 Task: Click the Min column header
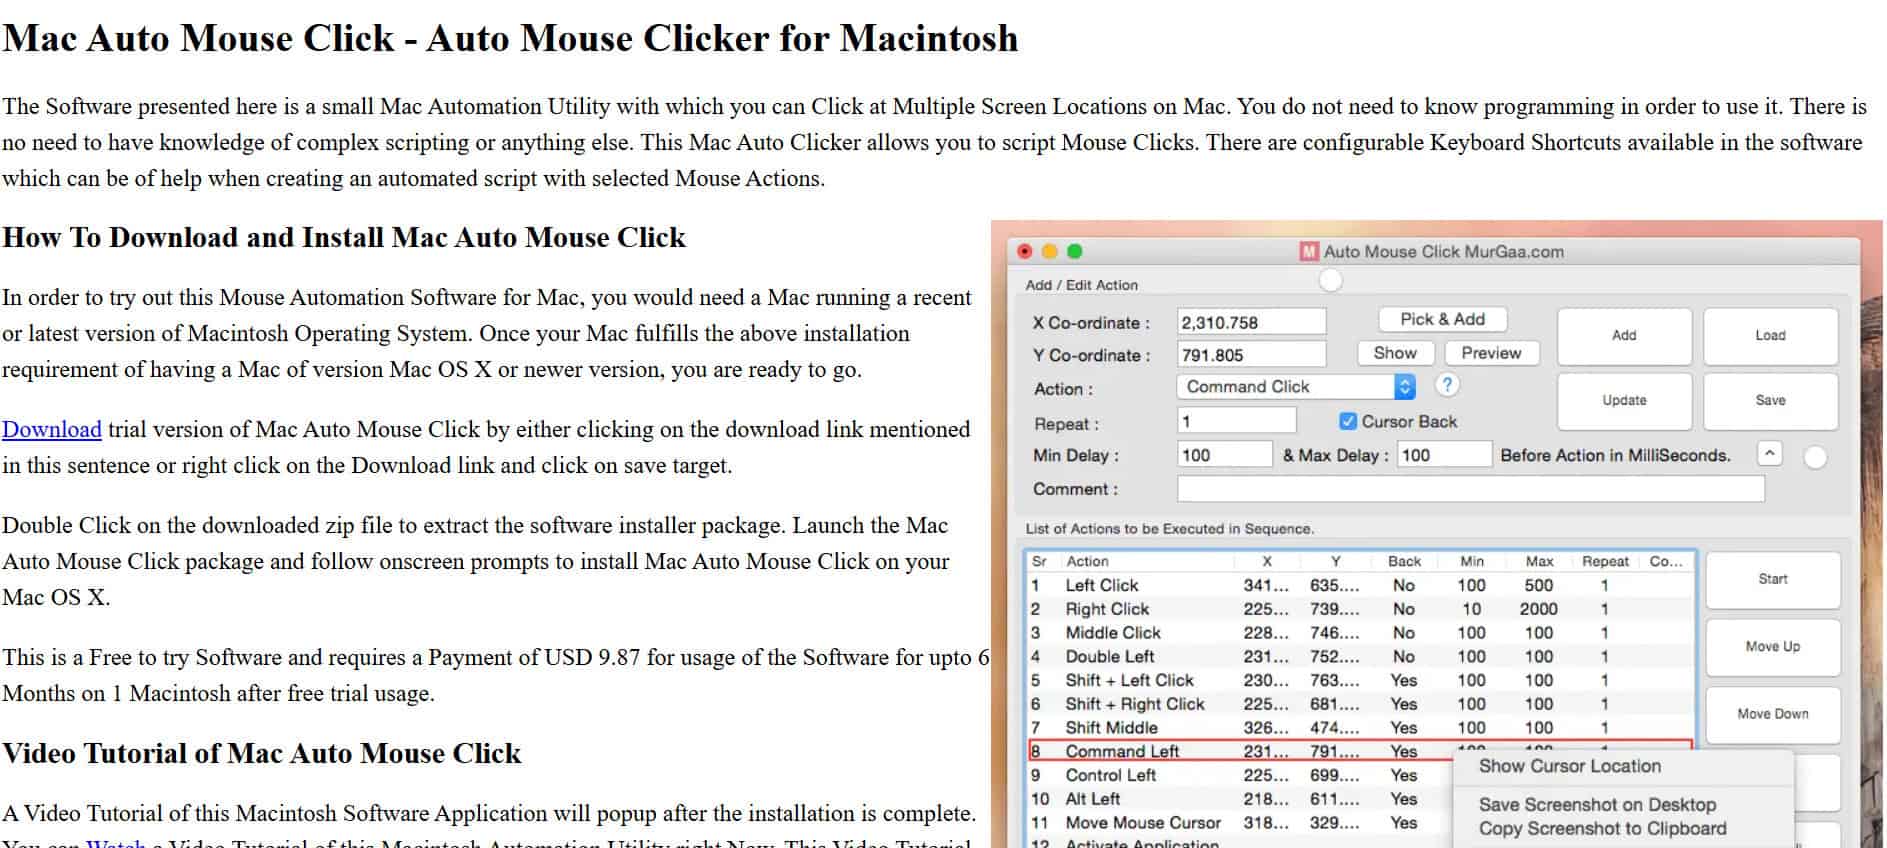pyautogui.click(x=1472, y=561)
